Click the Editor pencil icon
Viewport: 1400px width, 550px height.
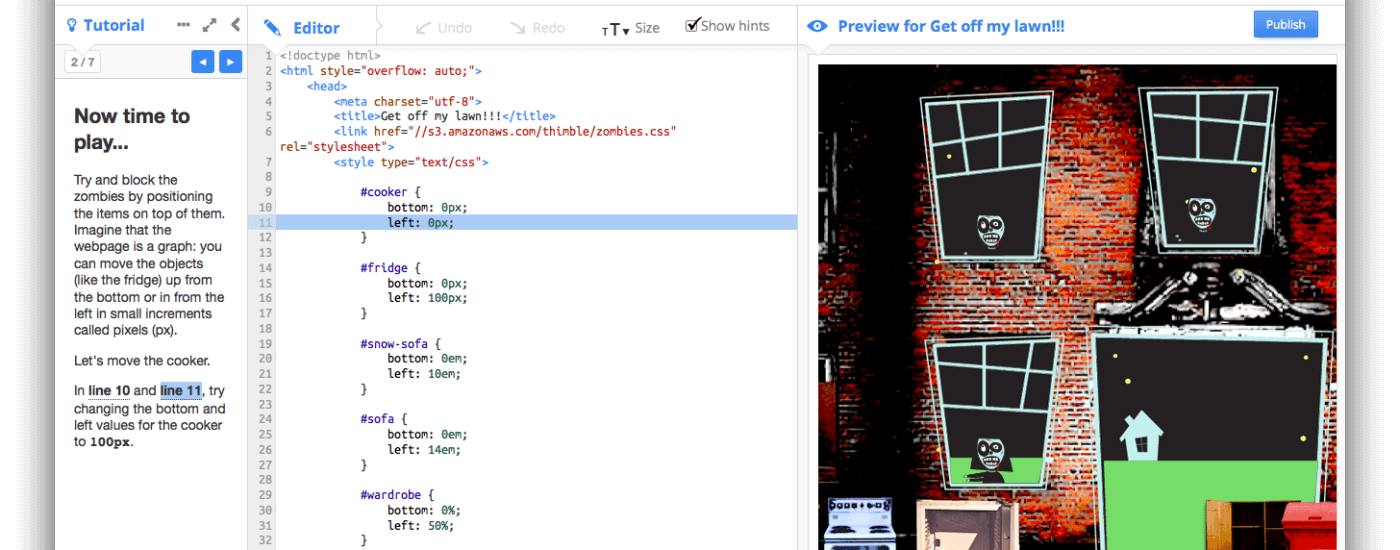click(x=273, y=28)
